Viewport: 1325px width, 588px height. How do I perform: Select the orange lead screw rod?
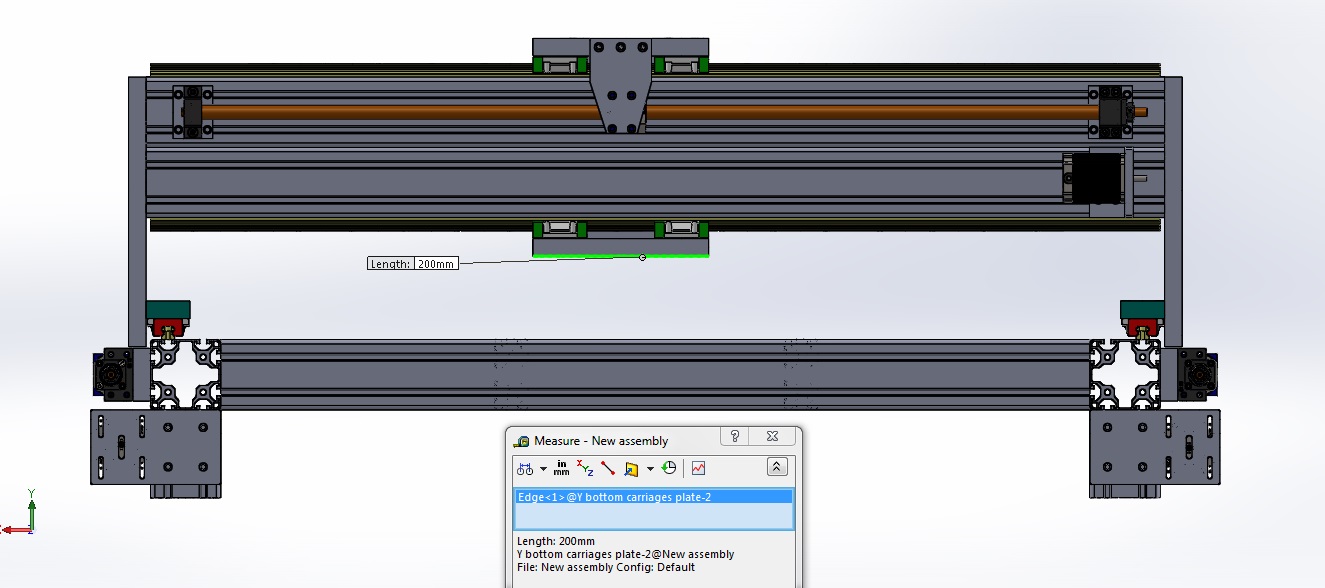[400, 112]
